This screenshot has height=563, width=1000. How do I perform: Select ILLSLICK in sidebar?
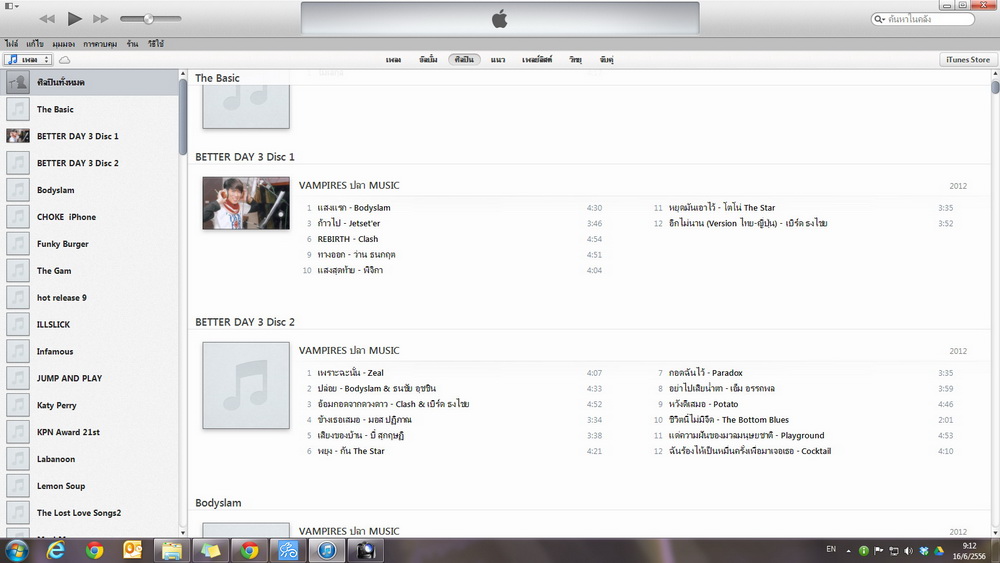[x=89, y=324]
